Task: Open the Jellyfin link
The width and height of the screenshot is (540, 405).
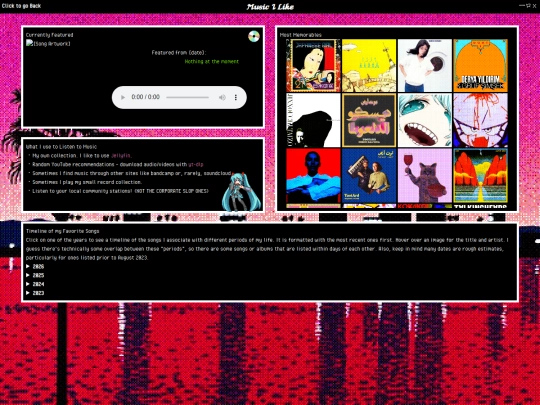Action: tap(121, 156)
